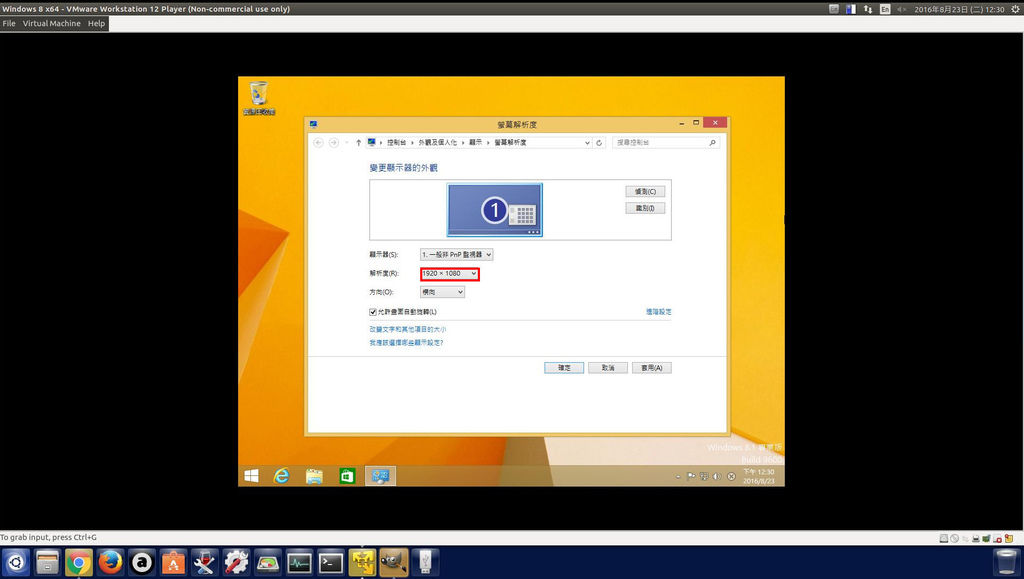The image size is (1024, 579).
Task: Launch Google Chrome from the Ubuntu dock
Action: pos(78,562)
